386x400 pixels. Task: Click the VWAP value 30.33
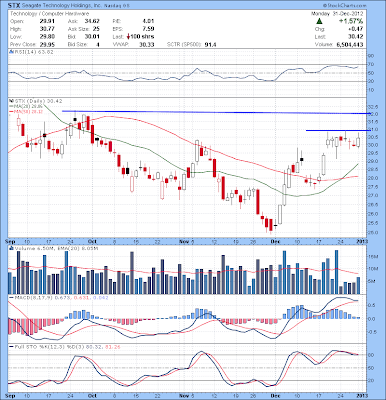coord(147,44)
